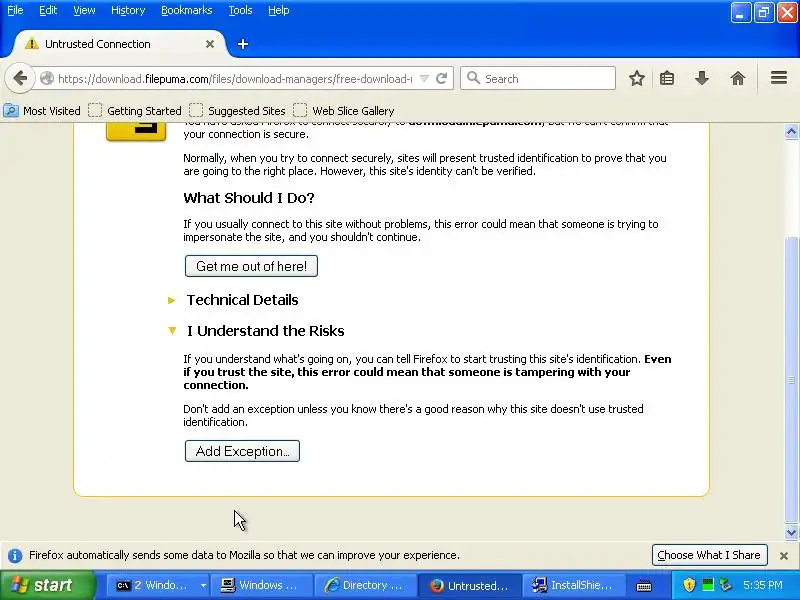Reload the page with the refresh icon
This screenshot has height=600, width=800.
(x=442, y=79)
